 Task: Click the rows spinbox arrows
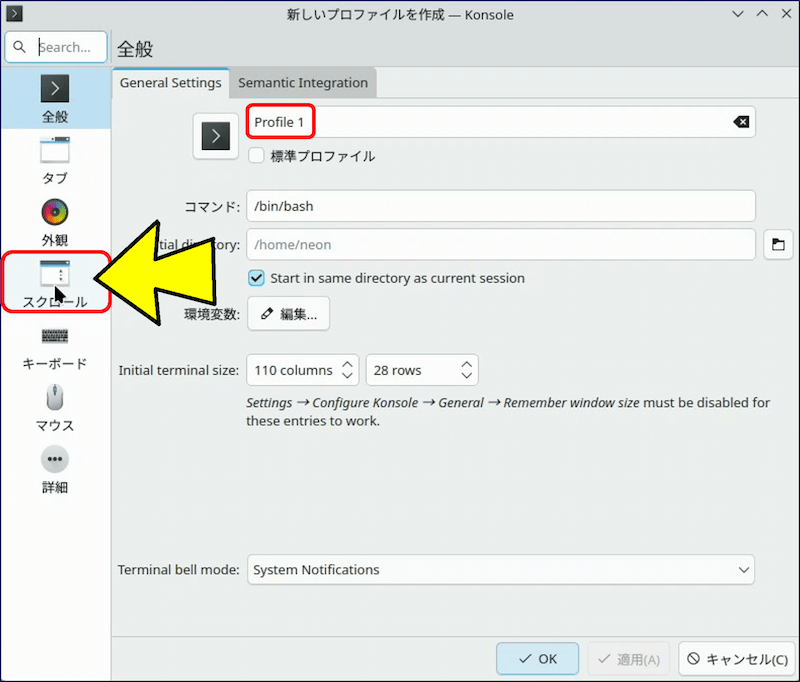pos(466,370)
